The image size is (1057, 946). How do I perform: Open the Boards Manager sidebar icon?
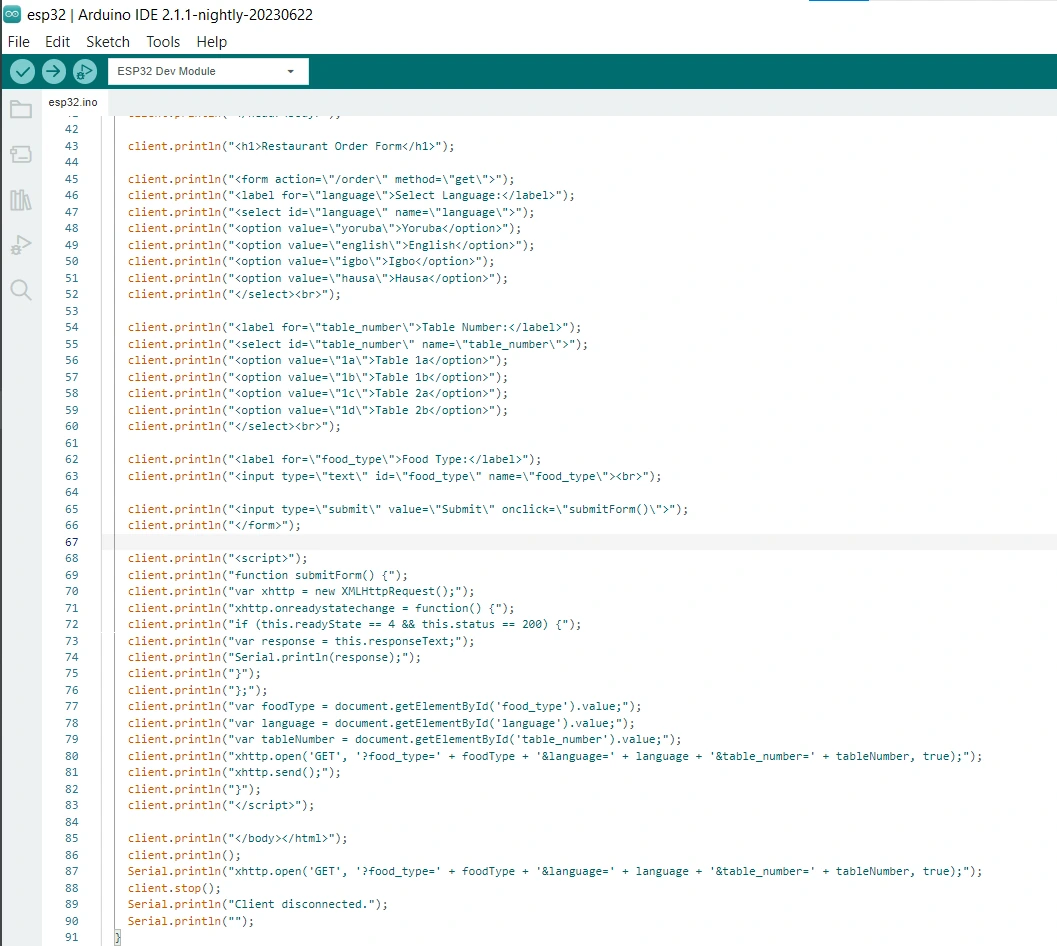coord(21,154)
